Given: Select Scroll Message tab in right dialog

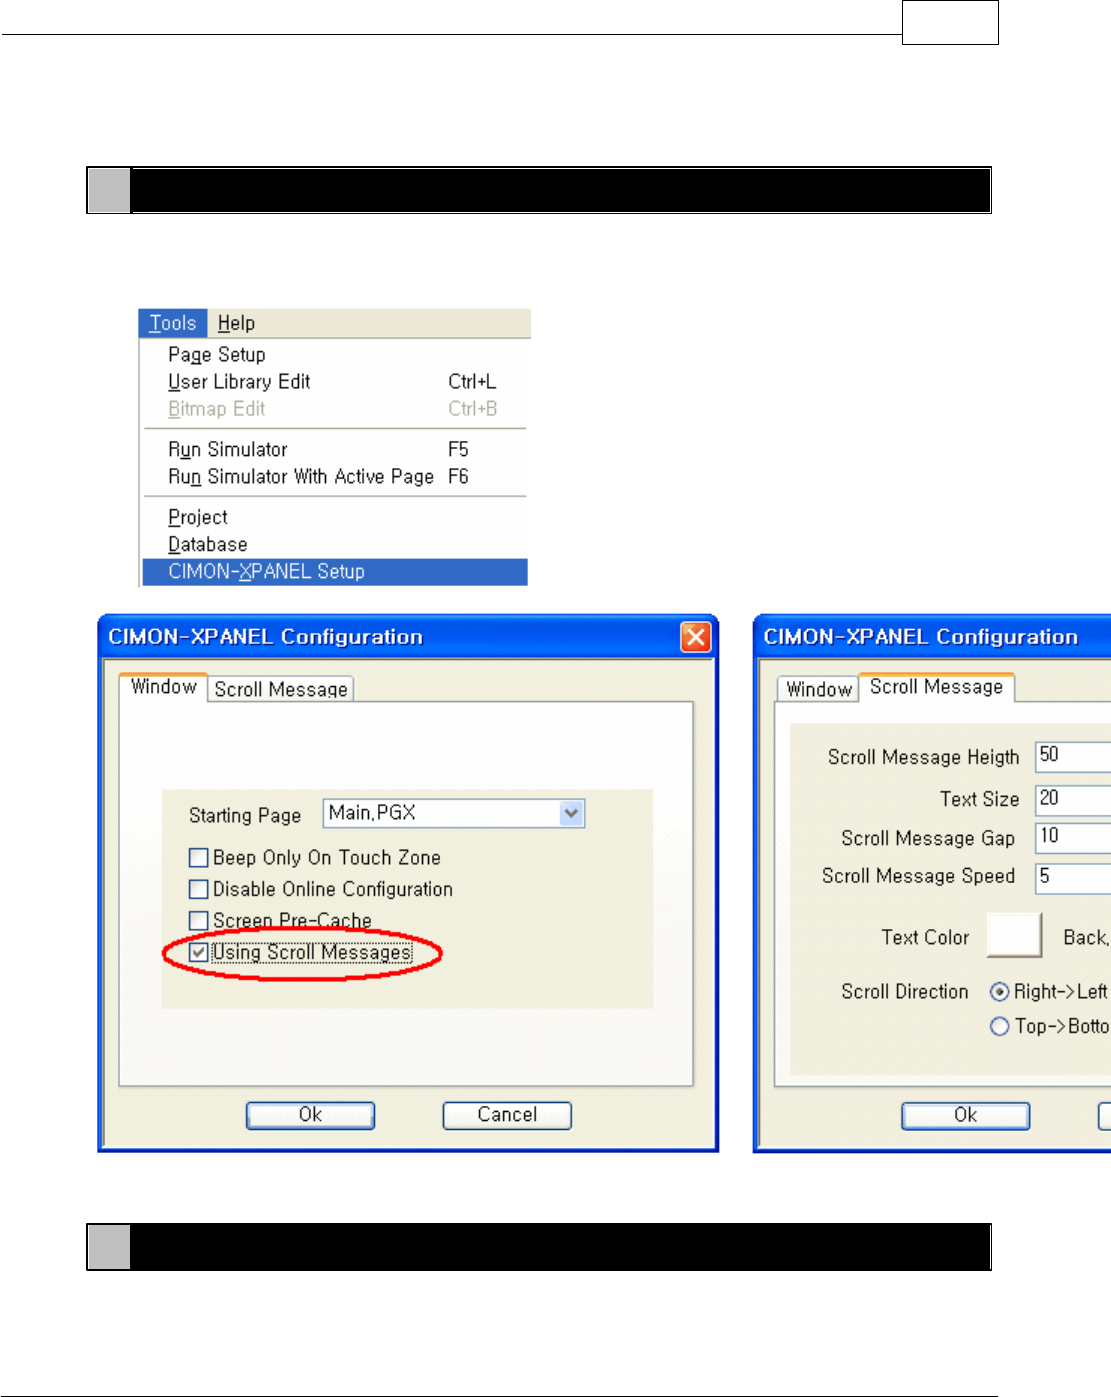Looking at the screenshot, I should click(936, 687).
